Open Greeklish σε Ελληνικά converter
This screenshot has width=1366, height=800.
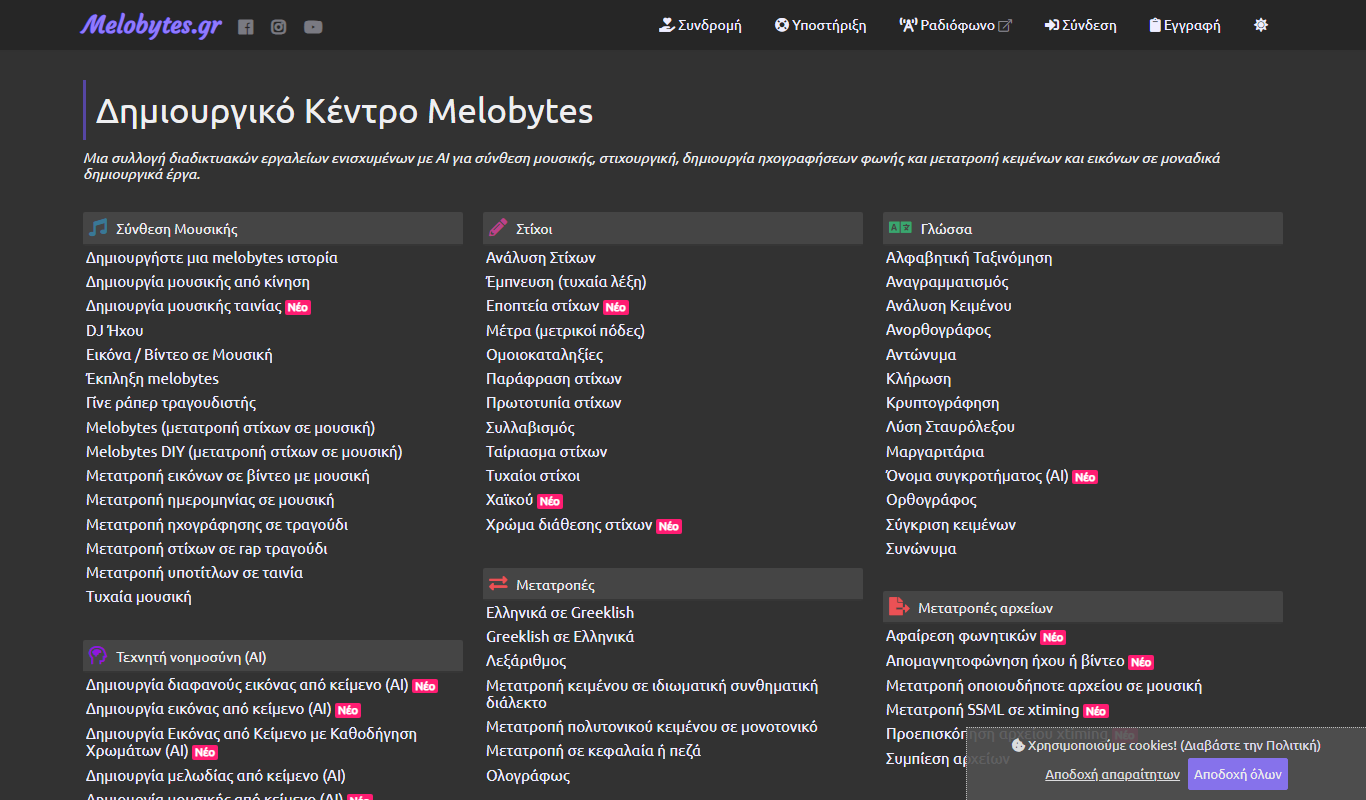pos(560,636)
